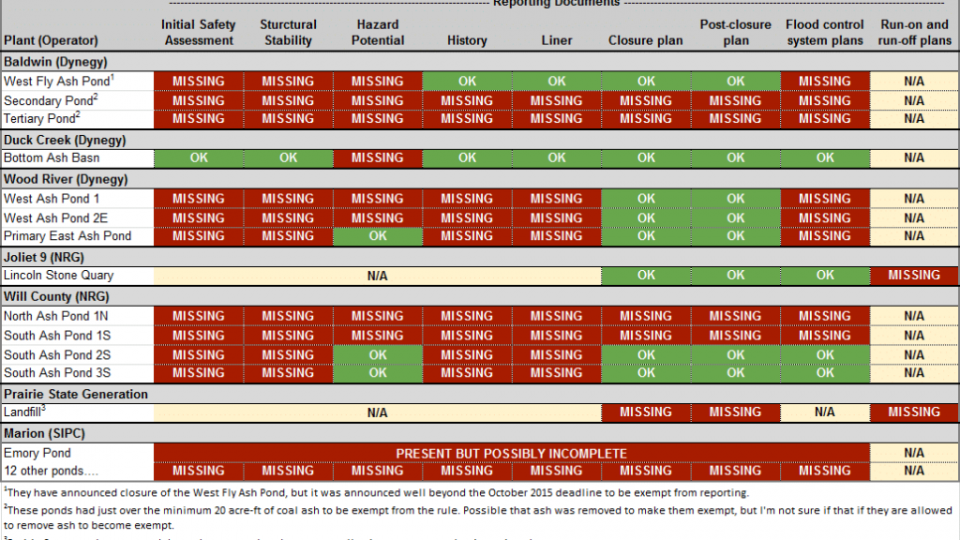Click the 'Post-closure plan' column header
The image size is (960, 540).
click(735, 32)
